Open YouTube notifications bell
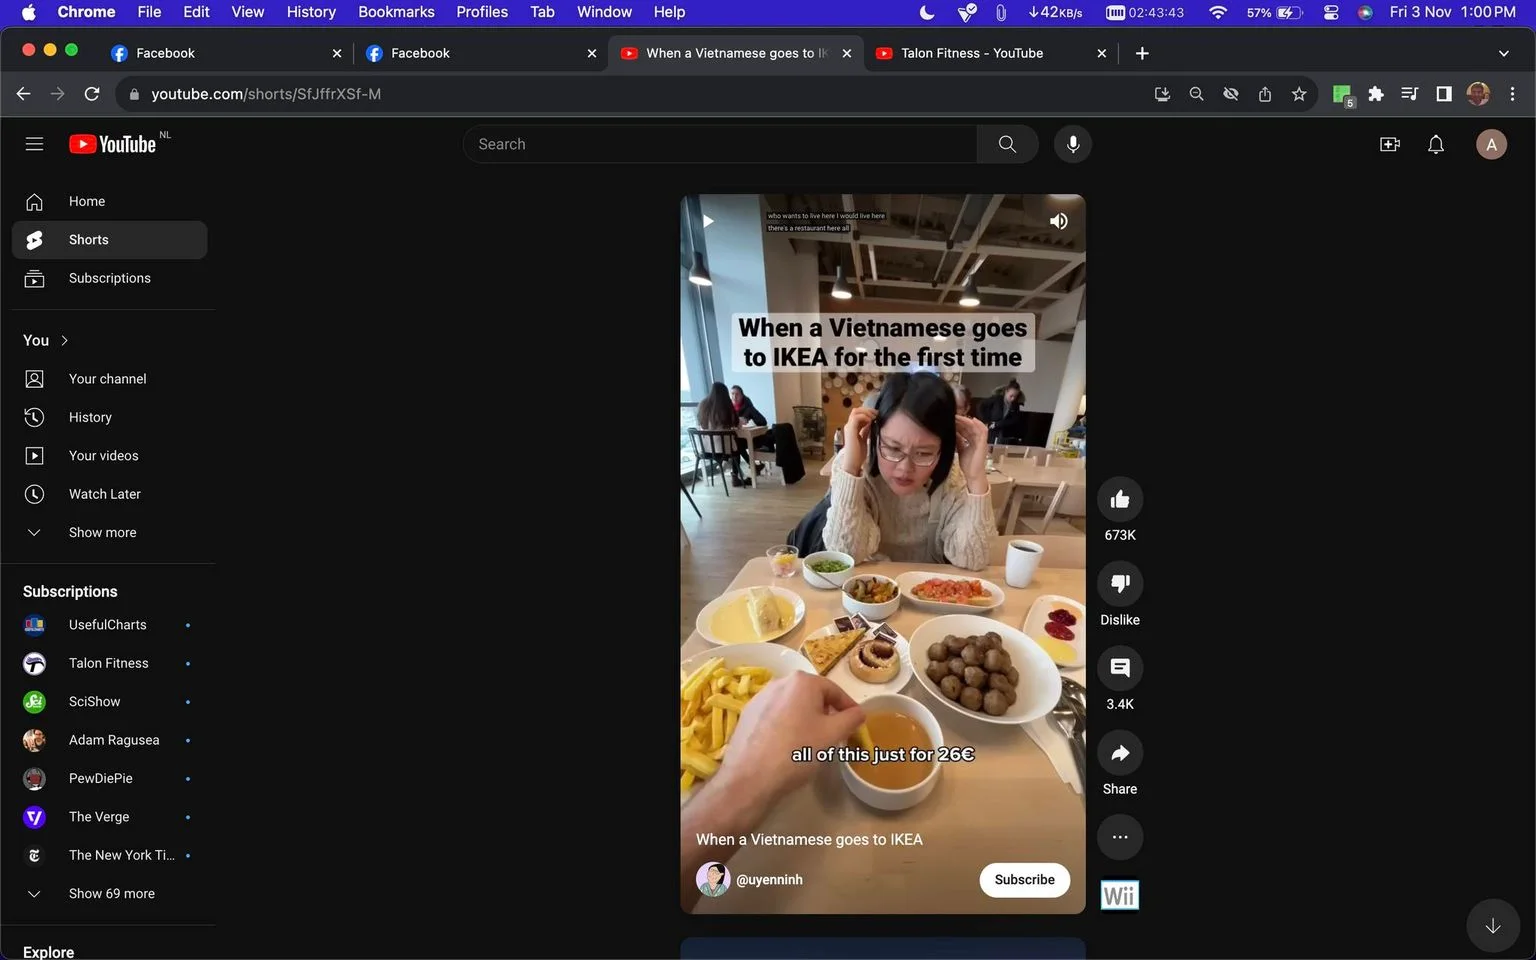 (x=1436, y=144)
